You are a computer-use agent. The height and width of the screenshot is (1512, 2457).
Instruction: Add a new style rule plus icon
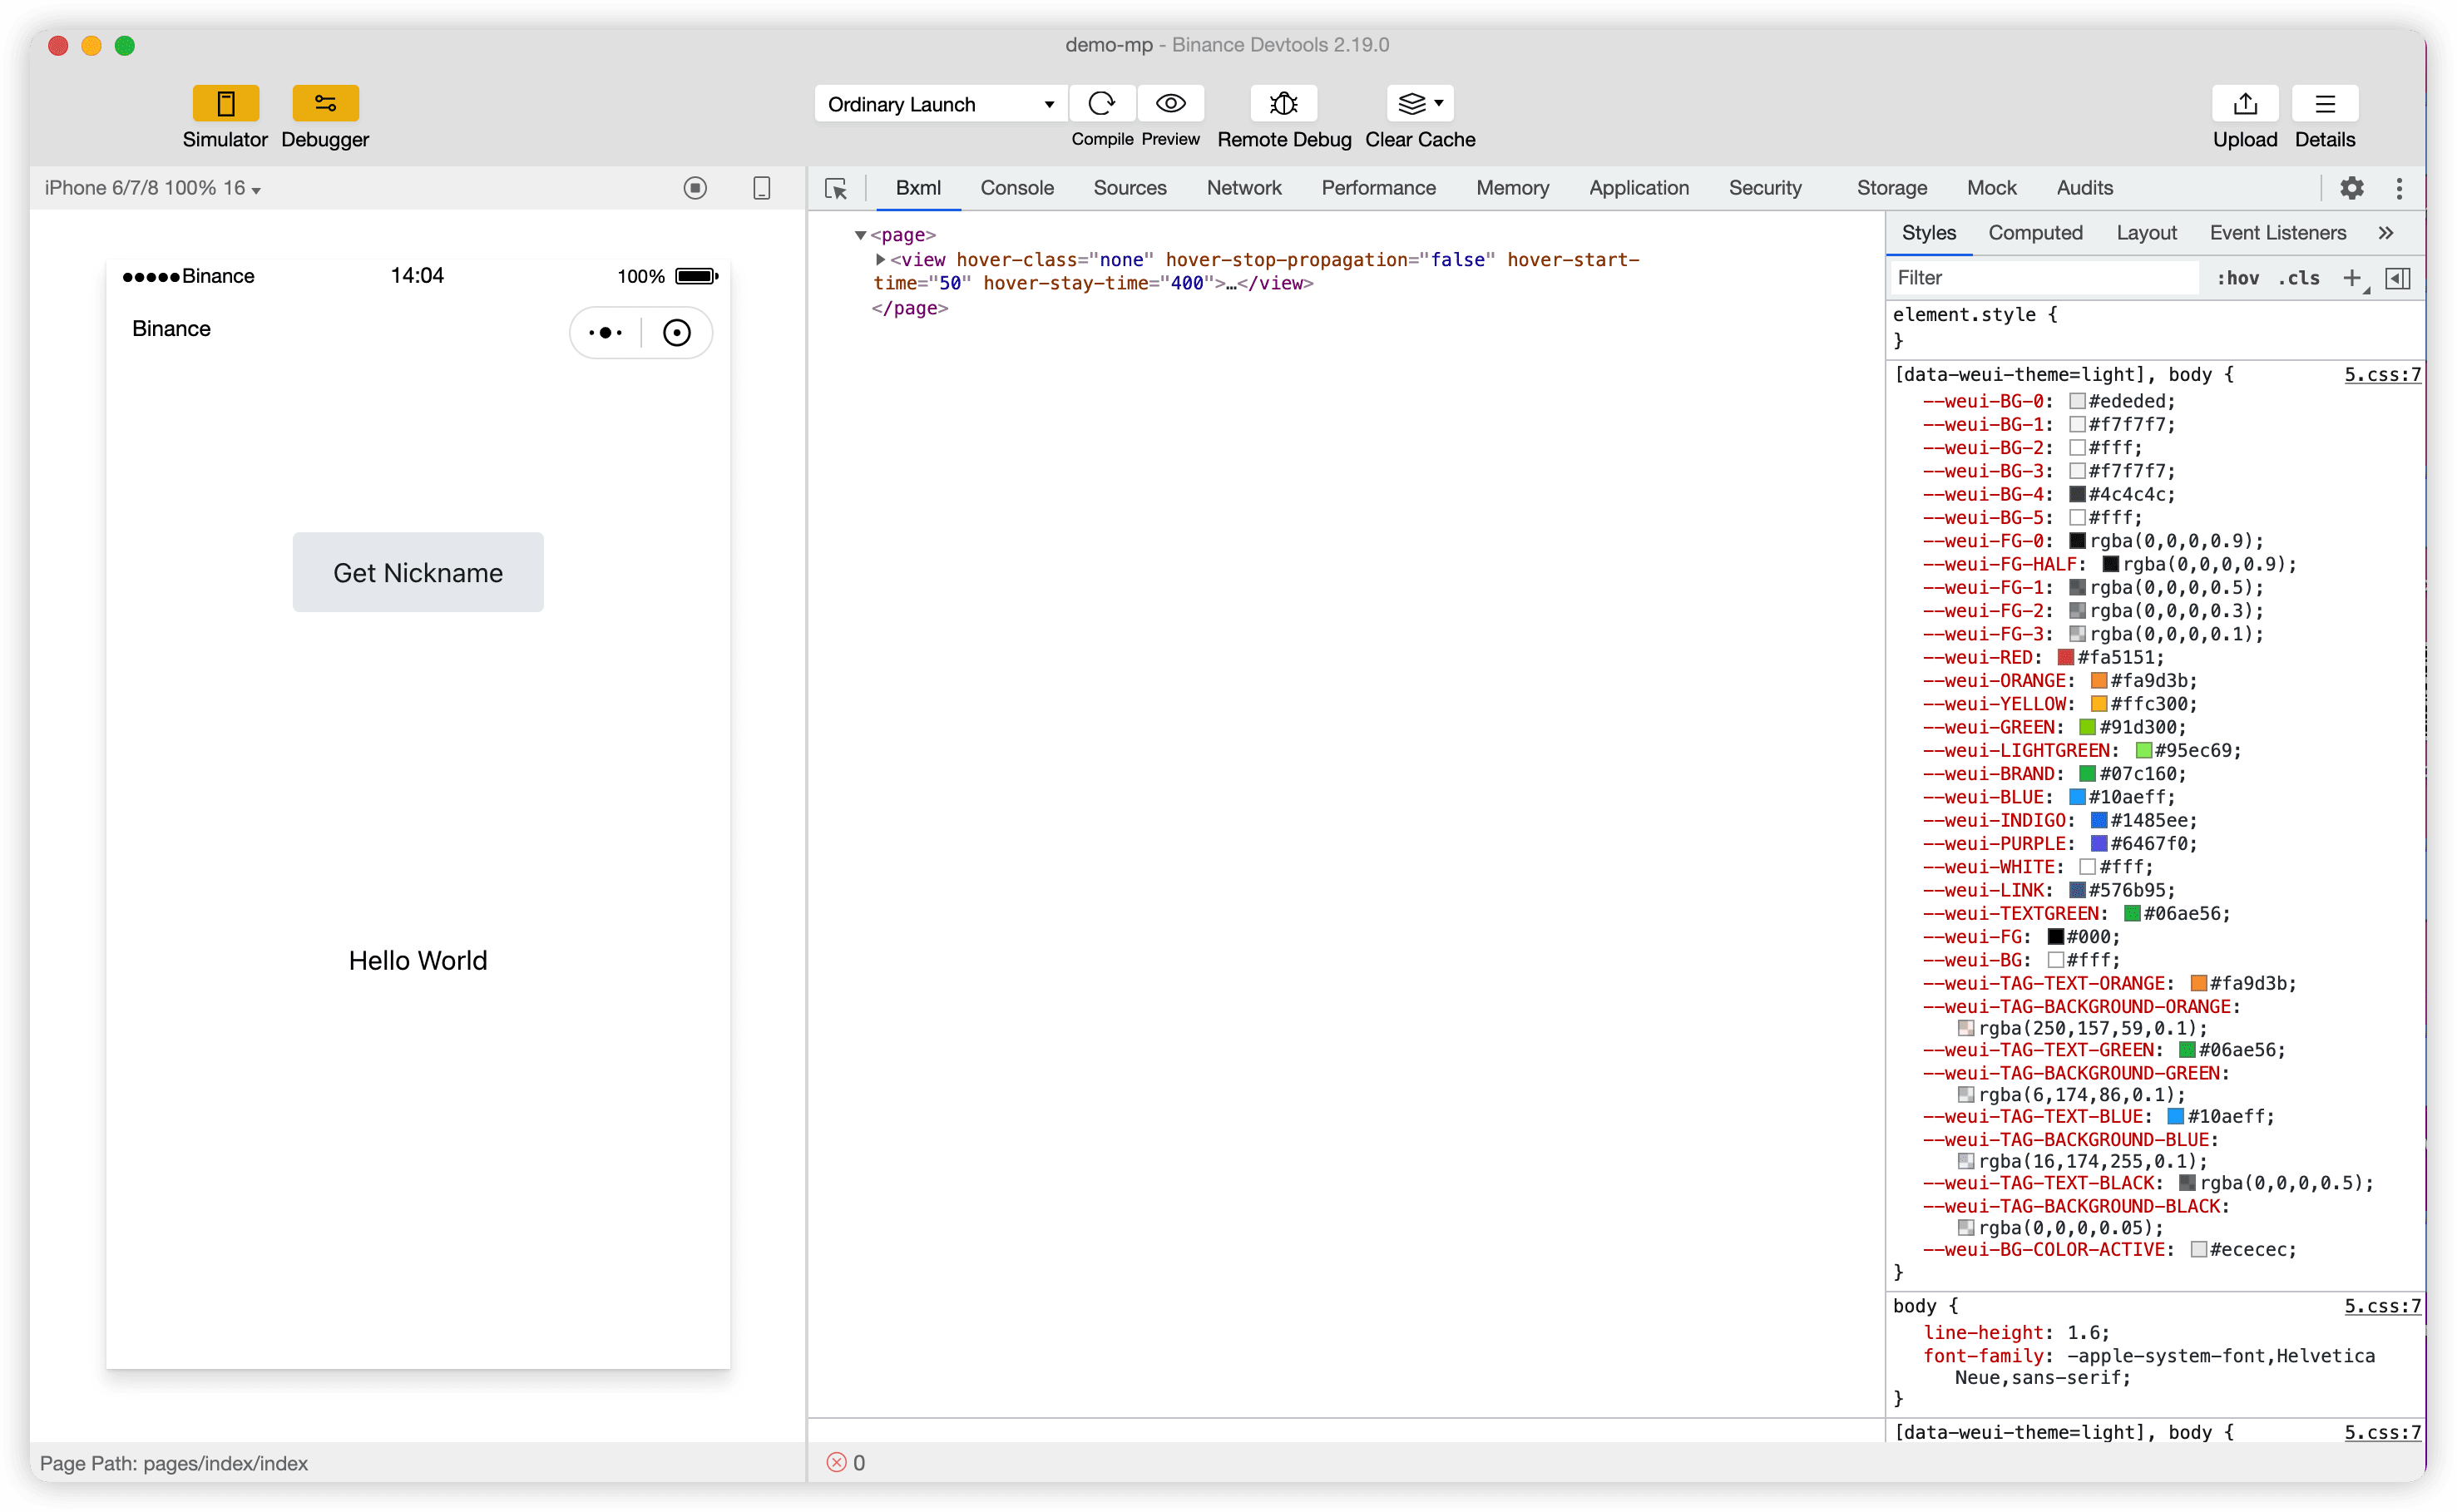click(2353, 278)
